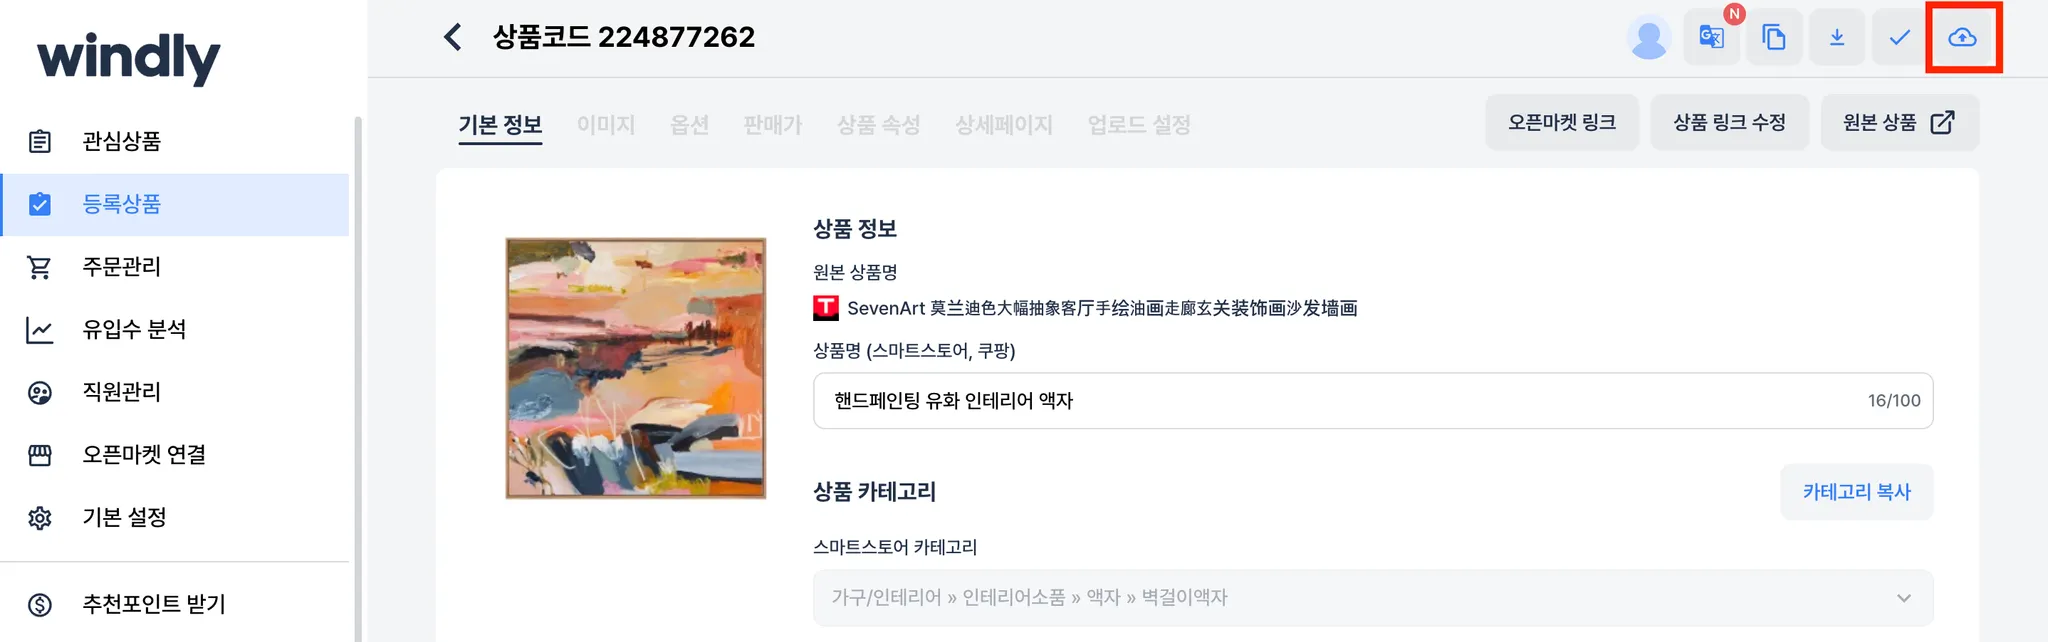The width and height of the screenshot is (2048, 642).
Task: Click the 카테고리 복사 button
Action: [1857, 492]
